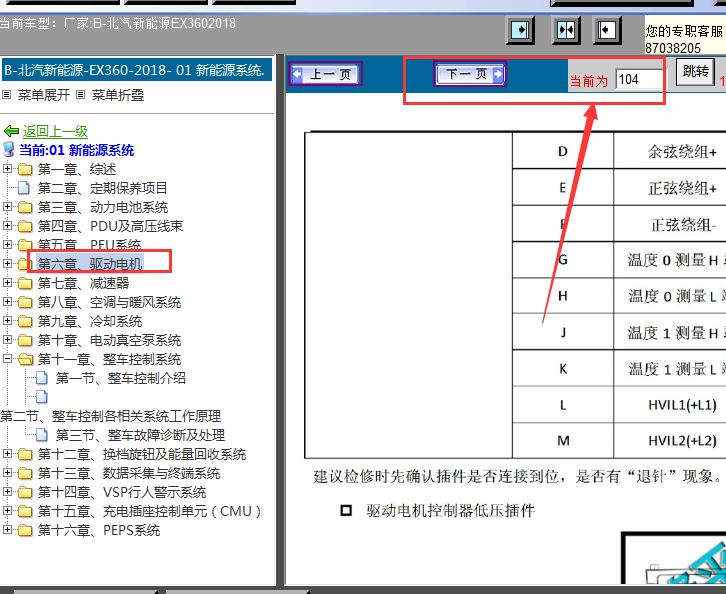726x594 pixels.
Task: Select 第十四章、VSP行人警示系统
Action: (122, 492)
